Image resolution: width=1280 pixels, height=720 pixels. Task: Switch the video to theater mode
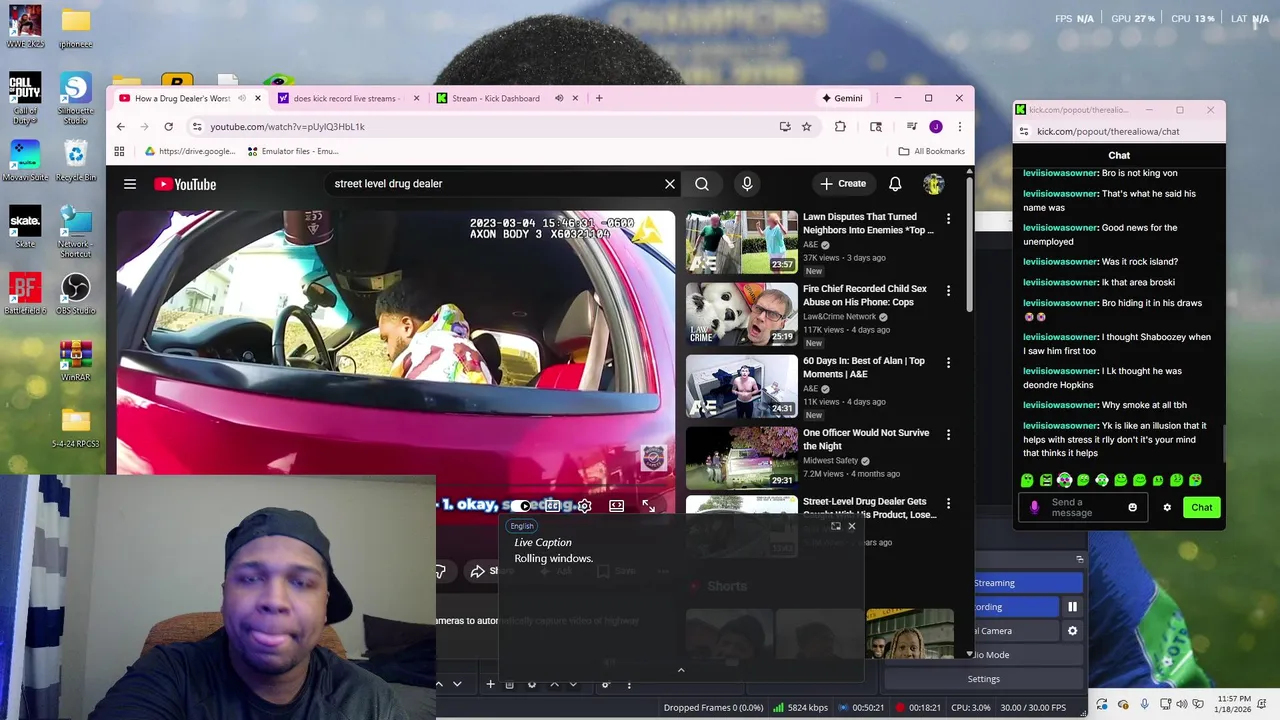[x=616, y=506]
